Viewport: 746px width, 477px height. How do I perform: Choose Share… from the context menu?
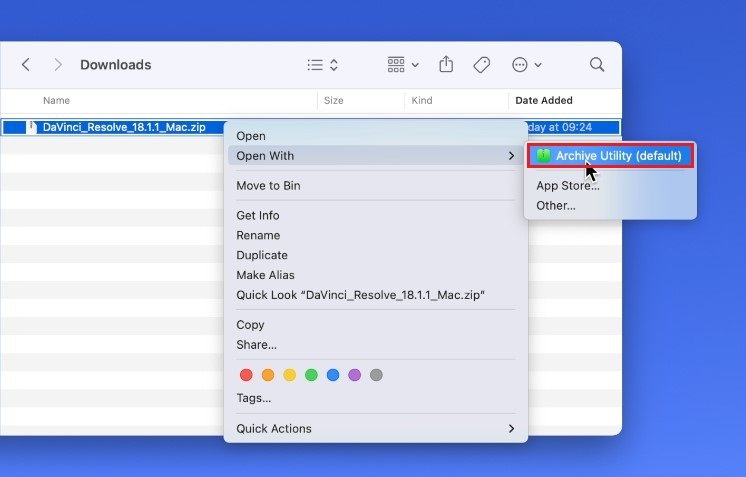[x=375, y=345]
